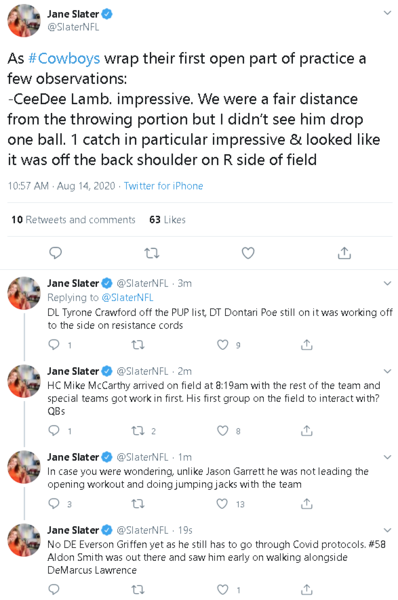
Task: Retweet the Mike McCarthy arrival reply
Action: point(138,431)
